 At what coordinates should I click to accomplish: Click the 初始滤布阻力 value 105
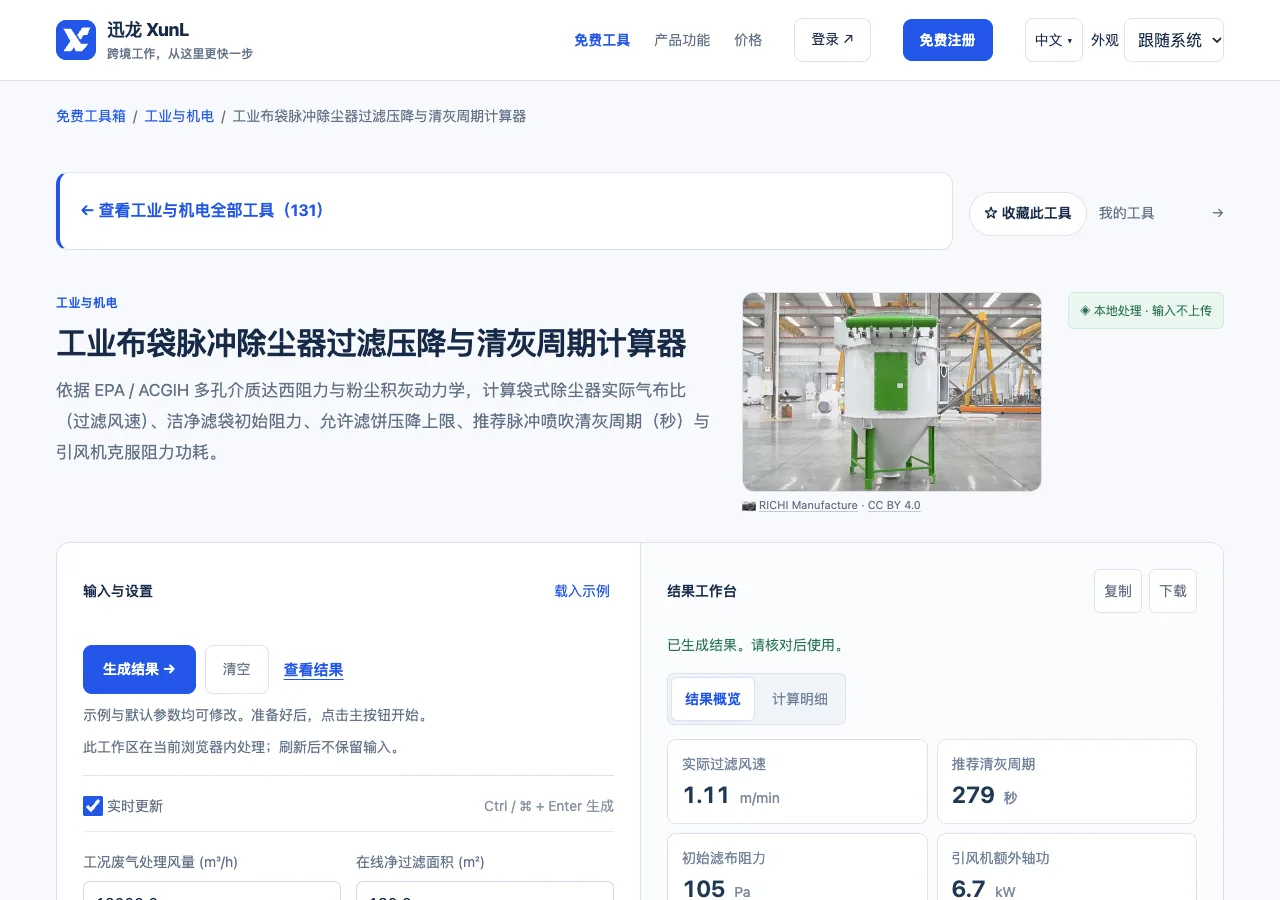point(704,888)
